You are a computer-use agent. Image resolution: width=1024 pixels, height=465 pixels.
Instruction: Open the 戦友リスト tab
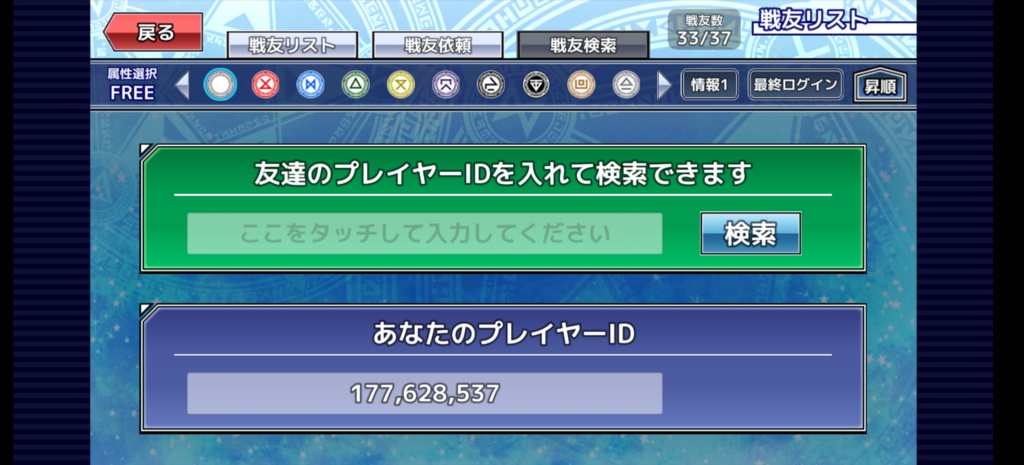pyautogui.click(x=292, y=45)
